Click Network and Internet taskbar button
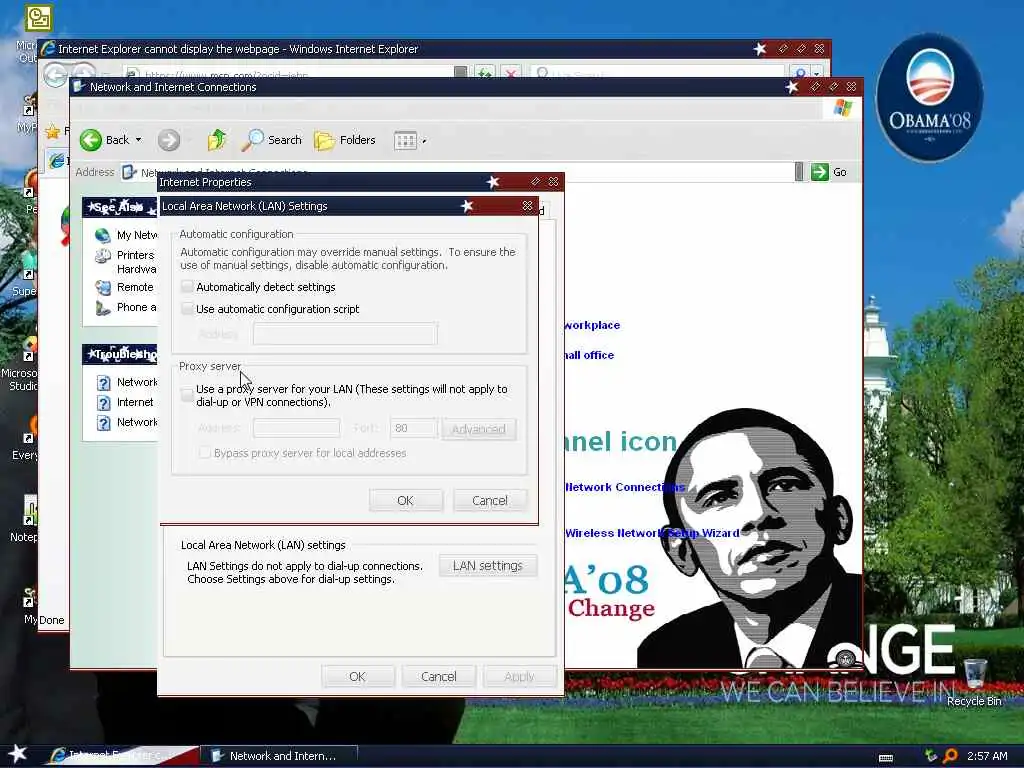 pos(279,756)
